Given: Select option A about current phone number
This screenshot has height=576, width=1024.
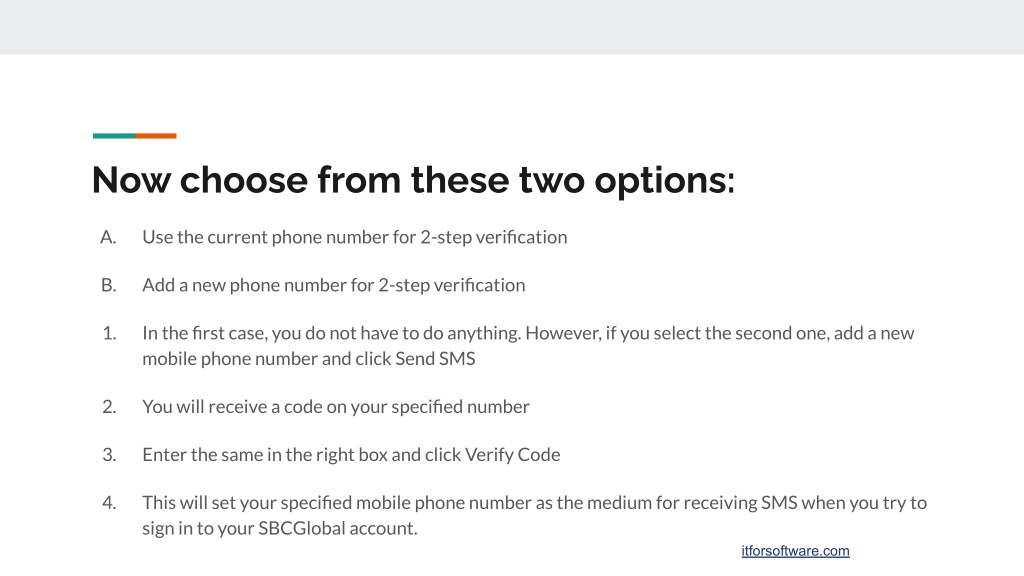Looking at the screenshot, I should [x=355, y=237].
